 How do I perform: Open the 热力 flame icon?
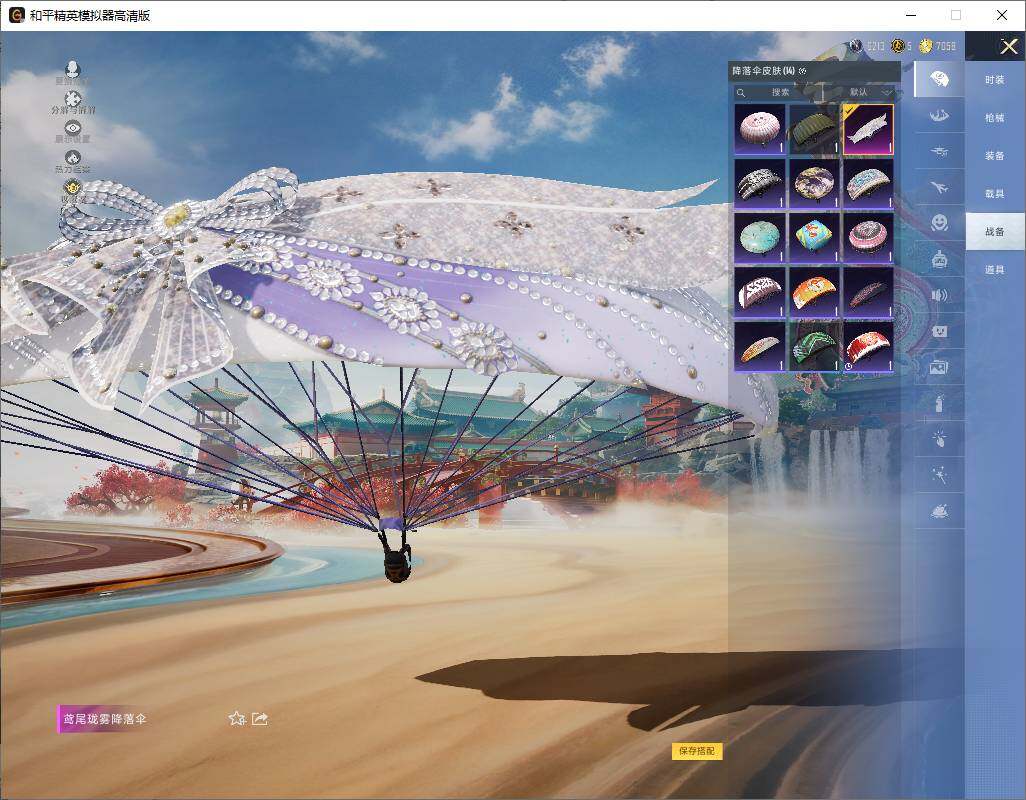tap(73, 158)
